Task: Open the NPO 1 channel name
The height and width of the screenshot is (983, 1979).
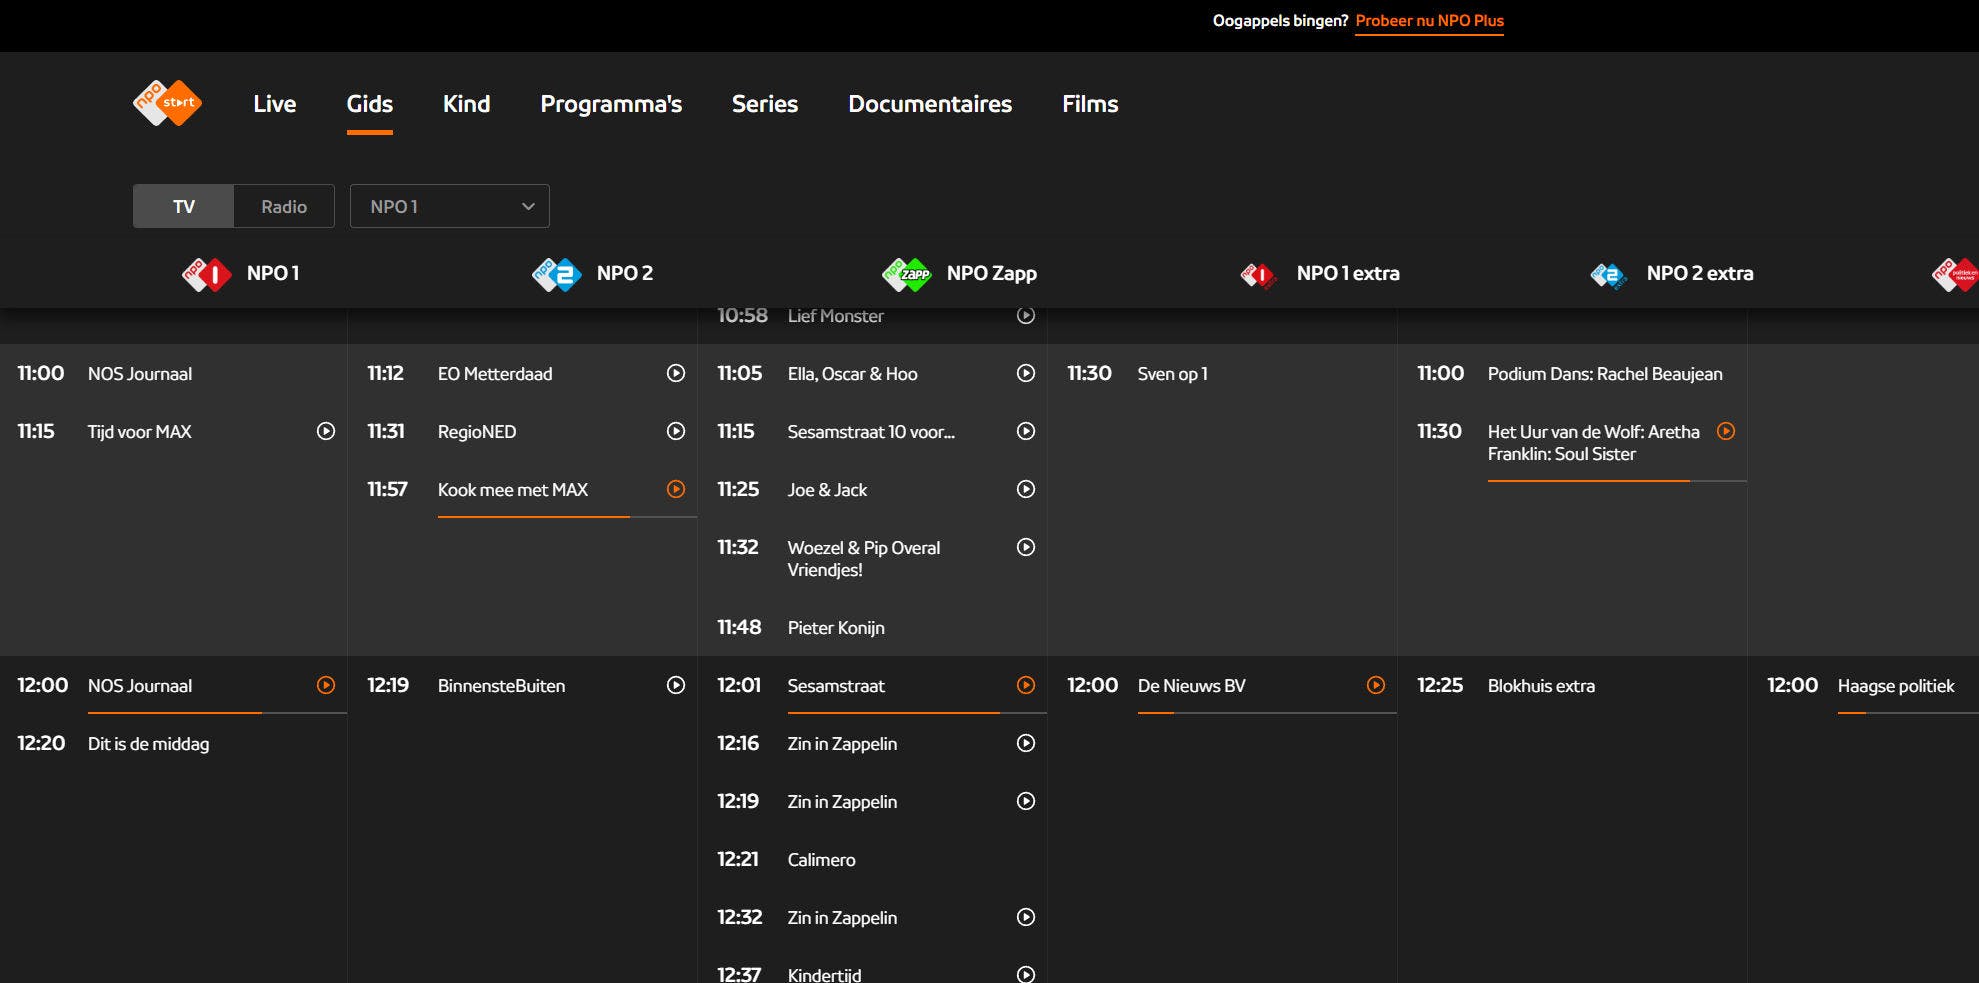Action: coord(273,273)
